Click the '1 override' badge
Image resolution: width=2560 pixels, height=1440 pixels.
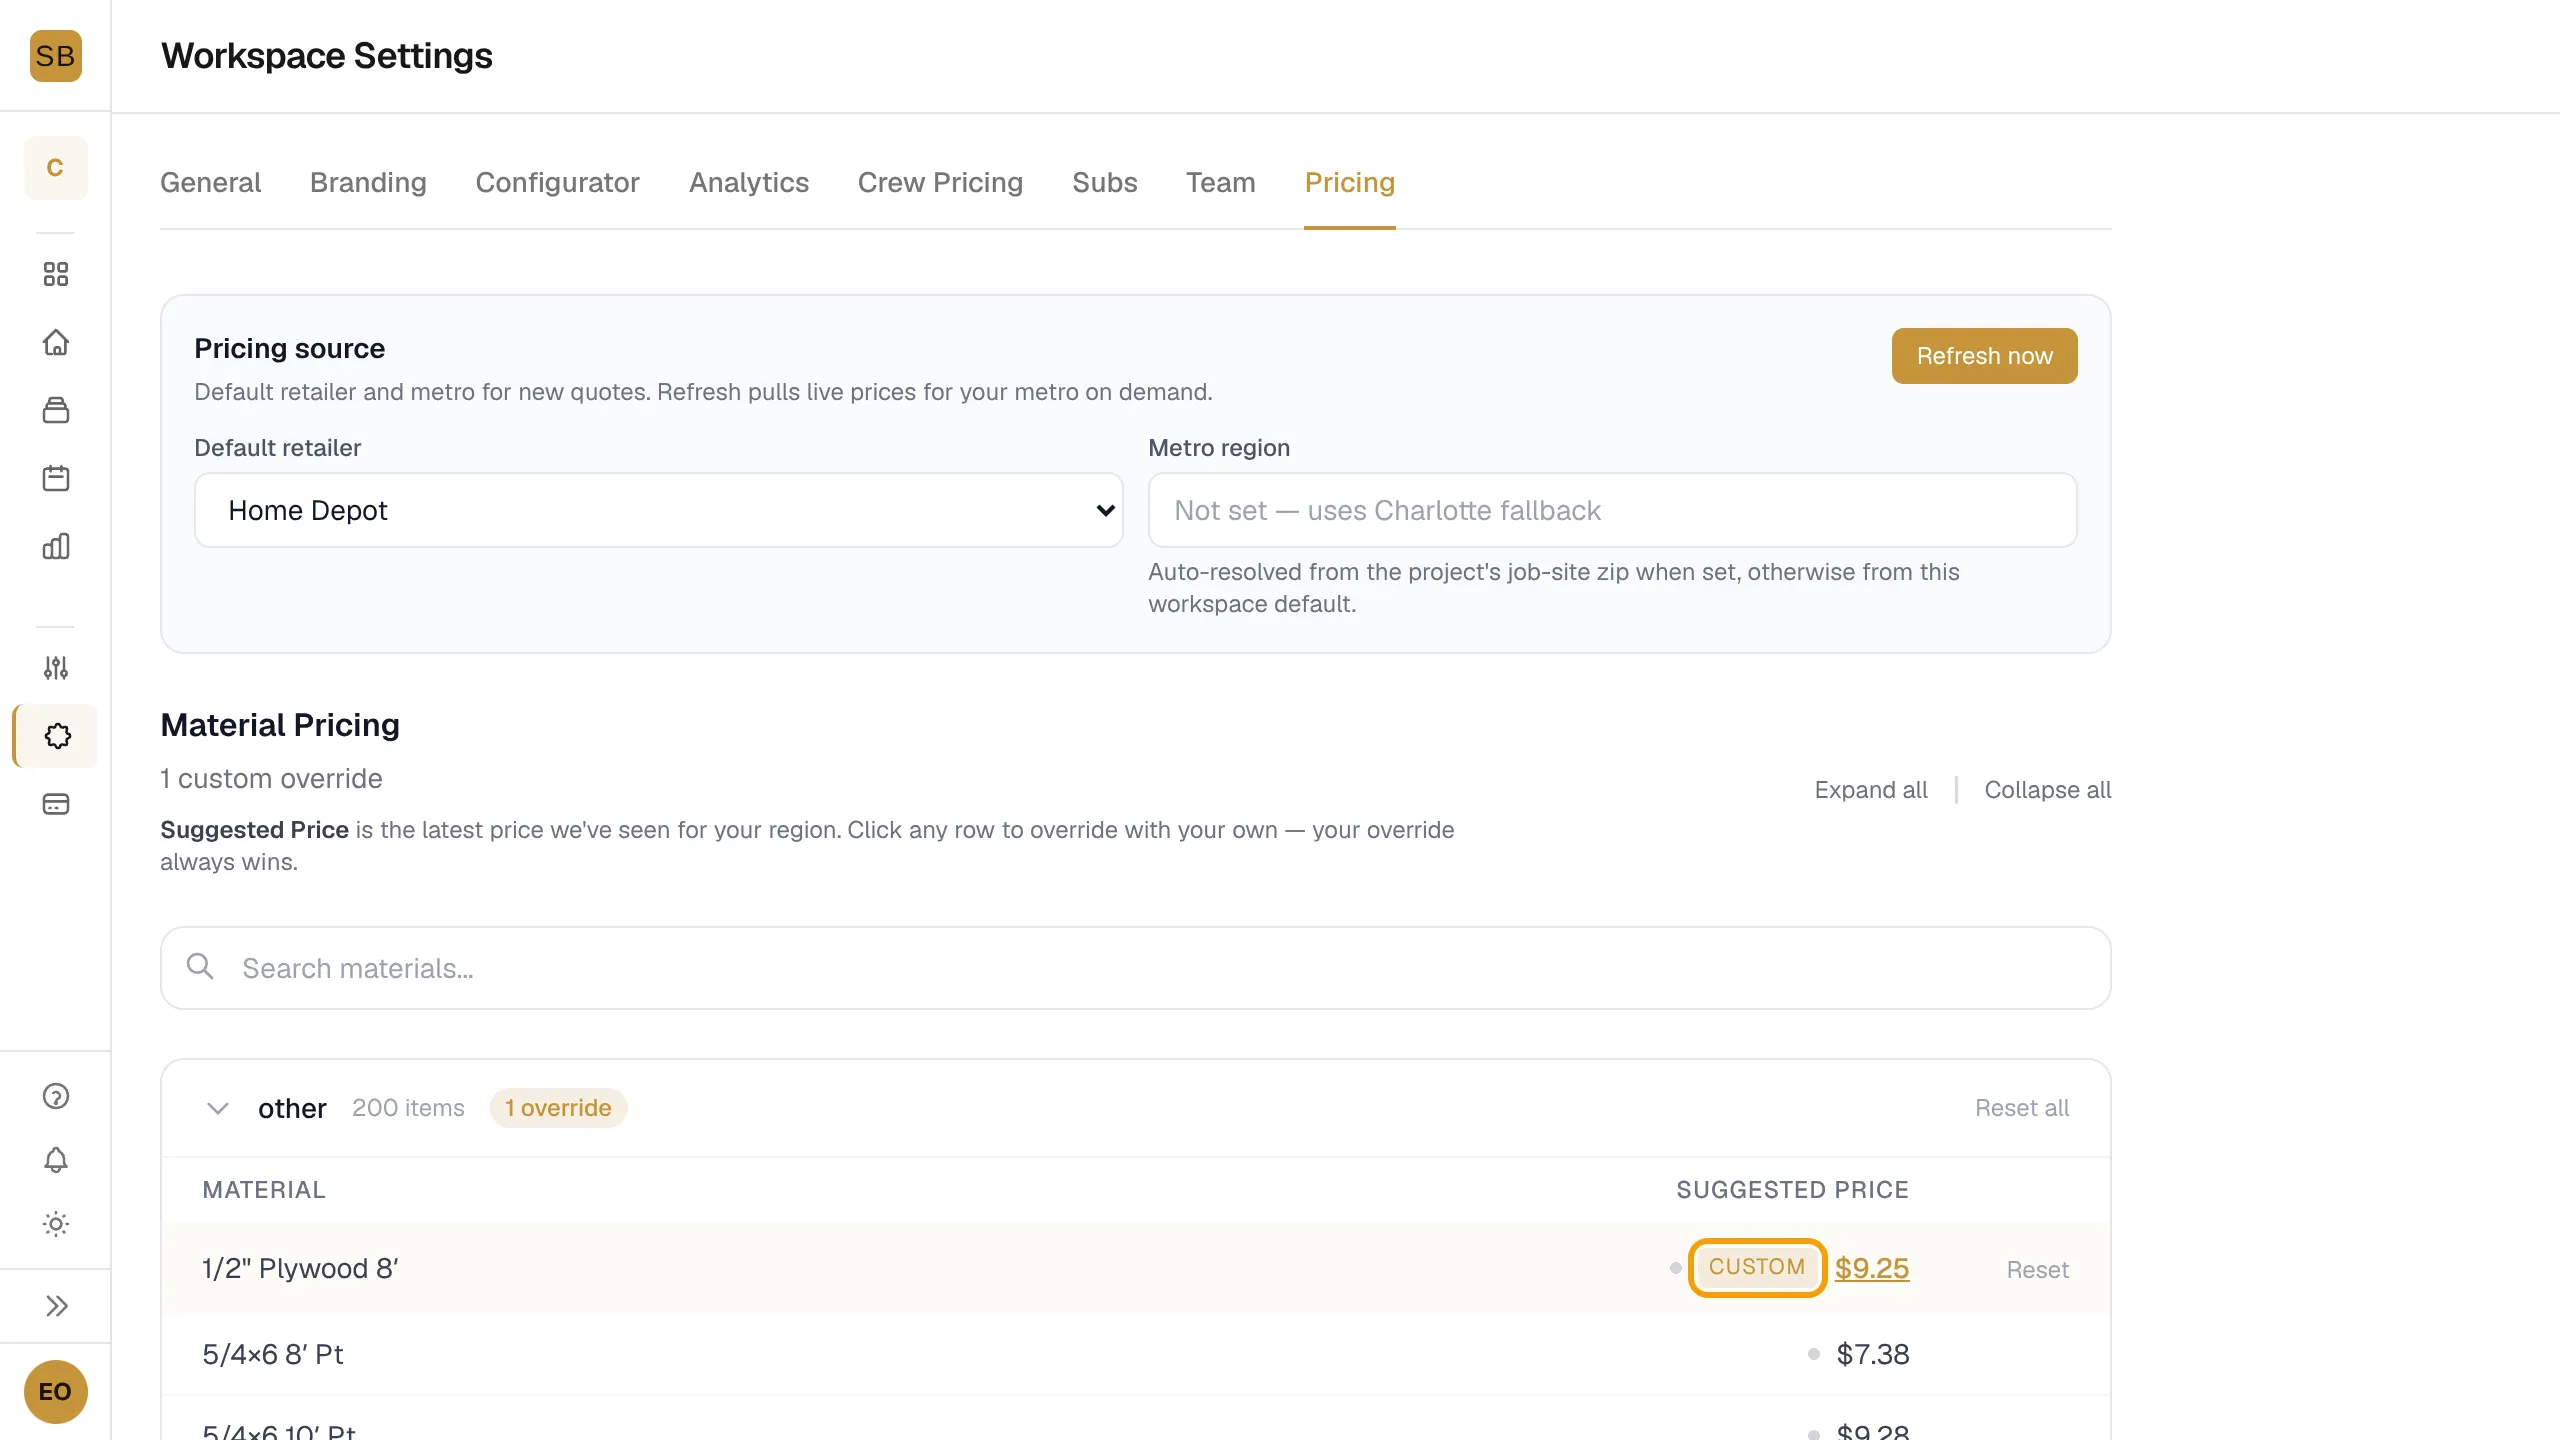tap(558, 1108)
